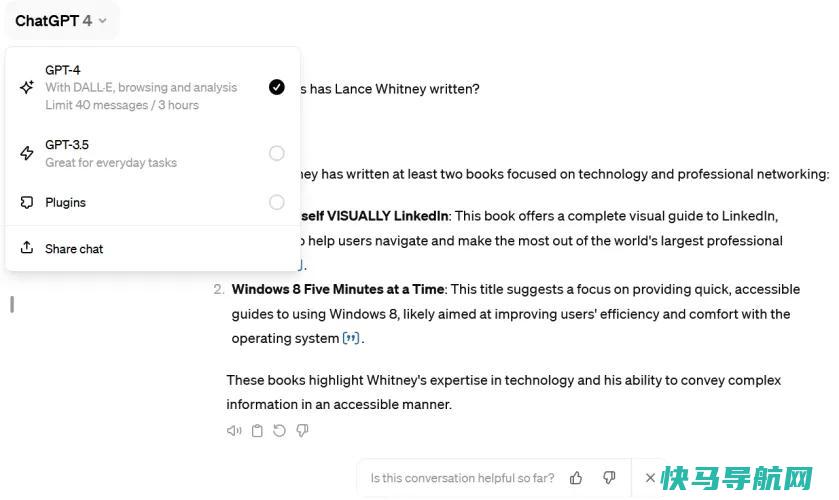This screenshot has height=500, width=839.
Task: Select the GPT-4 checked radio button
Action: tap(277, 87)
